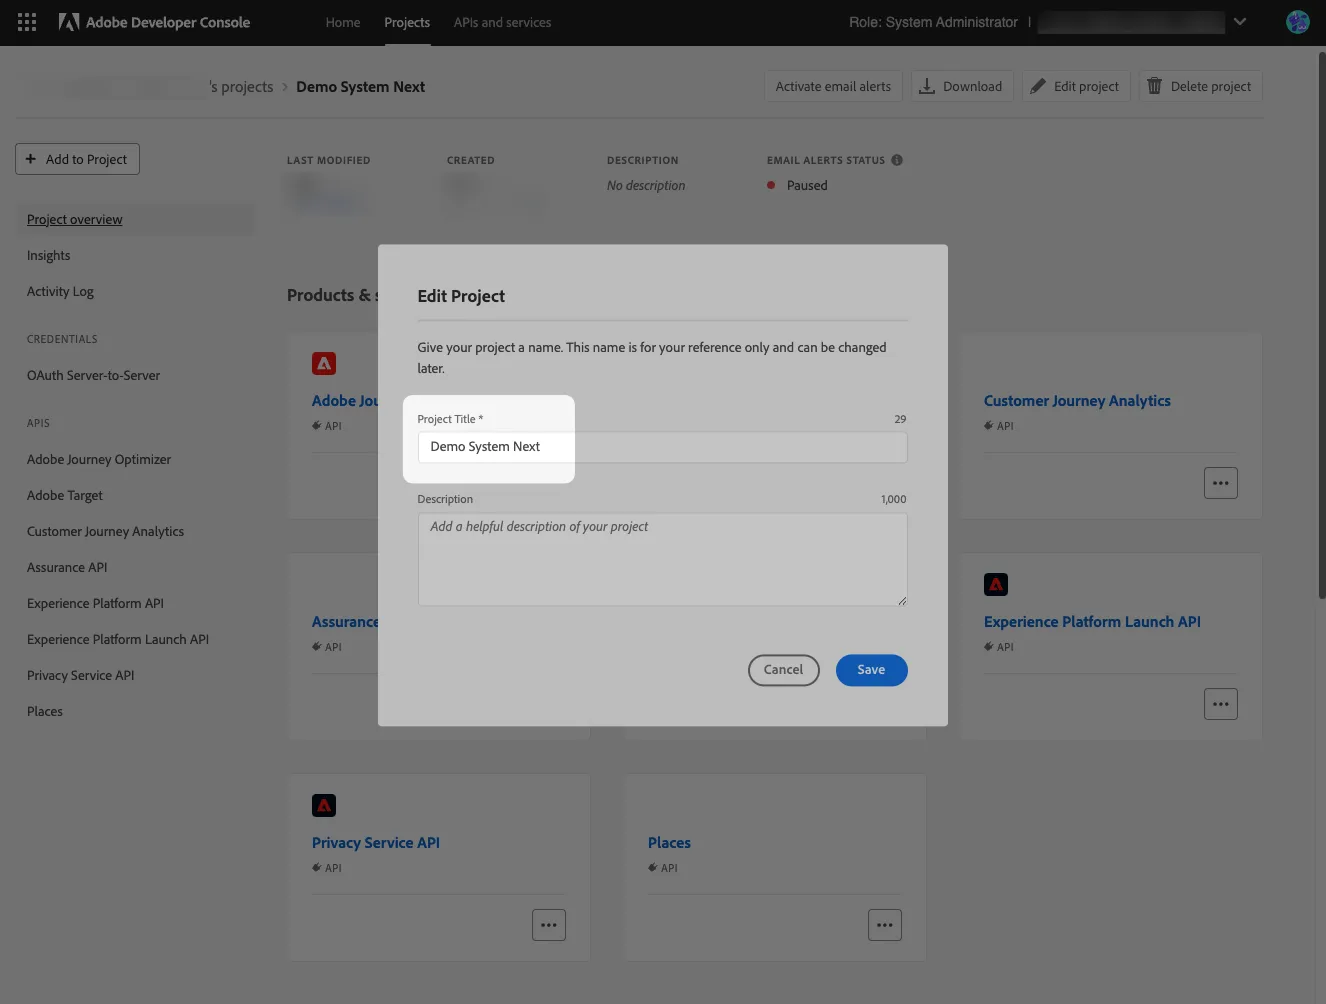Expand the organization switcher chevron
The height and width of the screenshot is (1004, 1326).
[1240, 22]
